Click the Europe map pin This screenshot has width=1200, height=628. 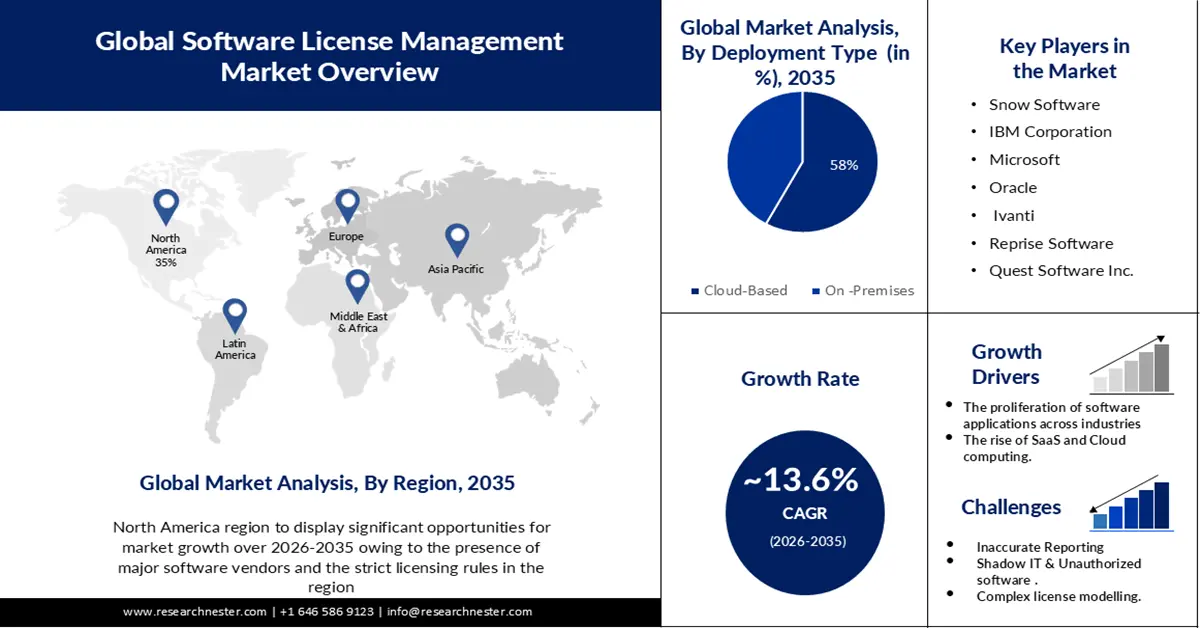[347, 206]
